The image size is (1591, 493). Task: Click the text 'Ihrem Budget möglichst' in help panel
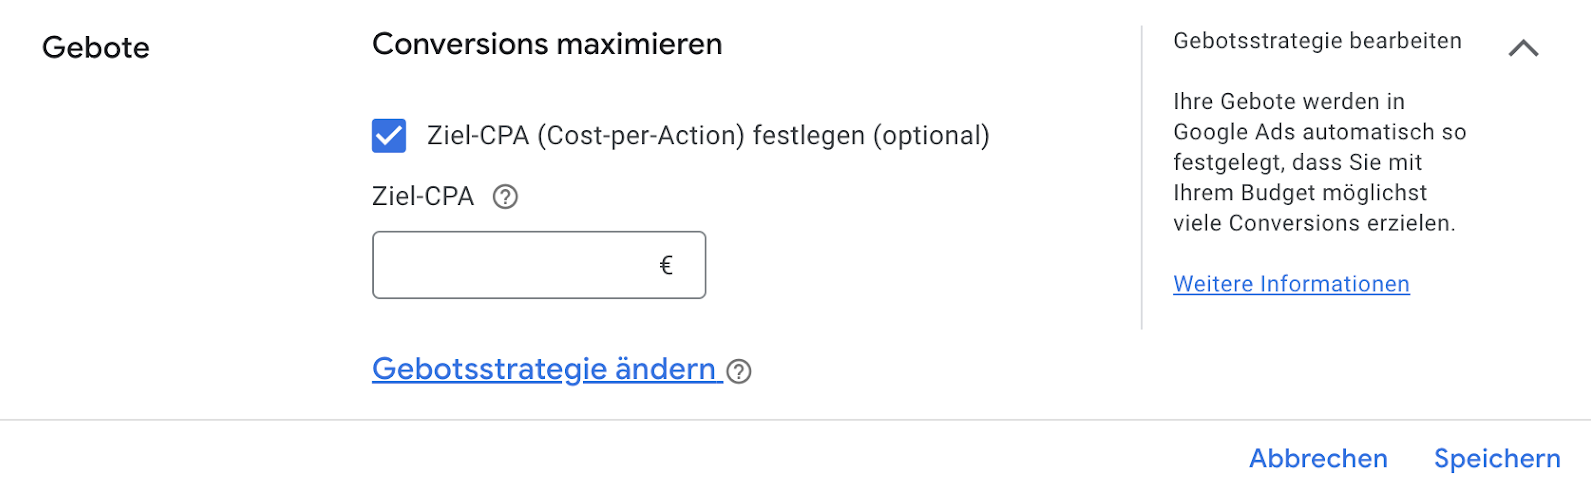click(1300, 193)
